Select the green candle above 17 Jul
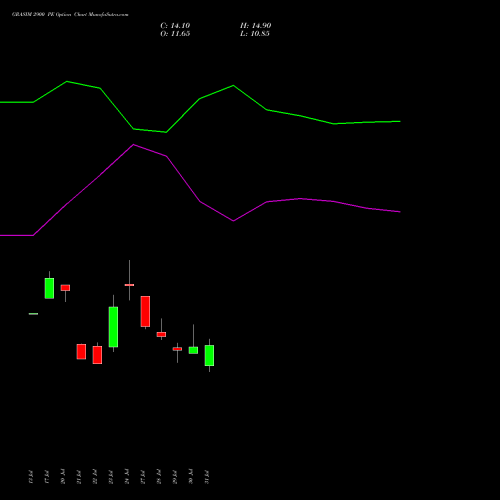 [x=49, y=288]
